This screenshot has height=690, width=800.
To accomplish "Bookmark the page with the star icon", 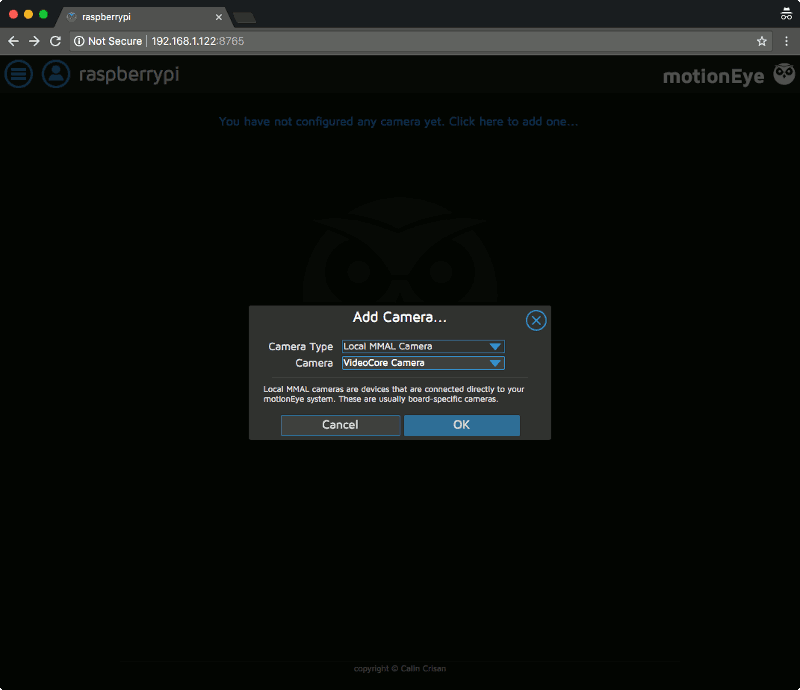I will [761, 41].
